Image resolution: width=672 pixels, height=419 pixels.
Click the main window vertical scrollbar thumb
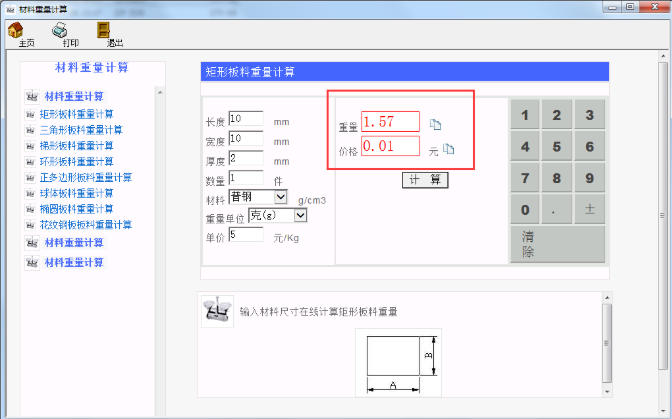tap(663, 215)
